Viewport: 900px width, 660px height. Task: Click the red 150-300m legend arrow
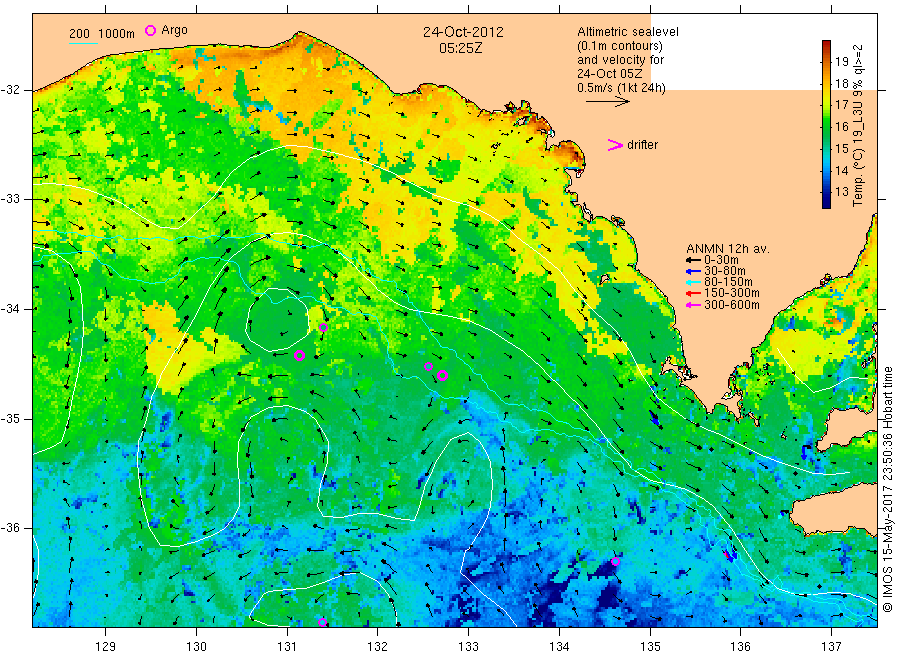[693, 294]
